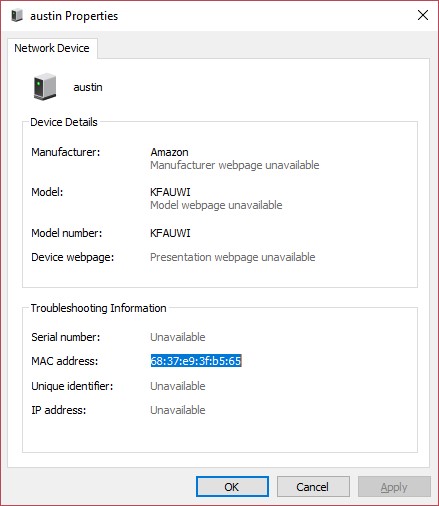Click the Amazon manufacturer value
The width and height of the screenshot is (439, 506).
pos(169,152)
